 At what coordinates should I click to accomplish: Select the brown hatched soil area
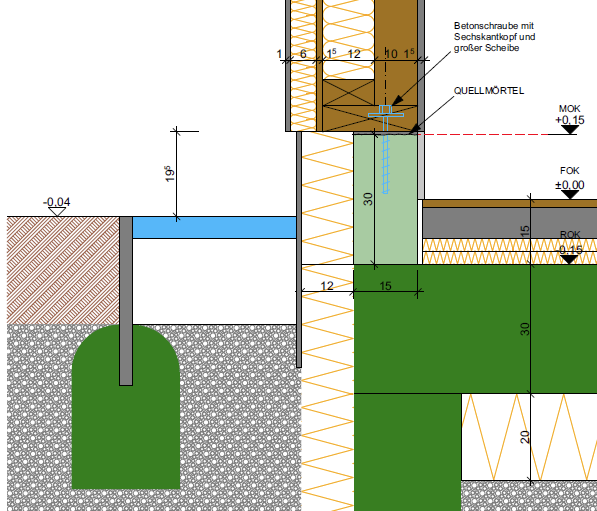pyautogui.click(x=63, y=270)
